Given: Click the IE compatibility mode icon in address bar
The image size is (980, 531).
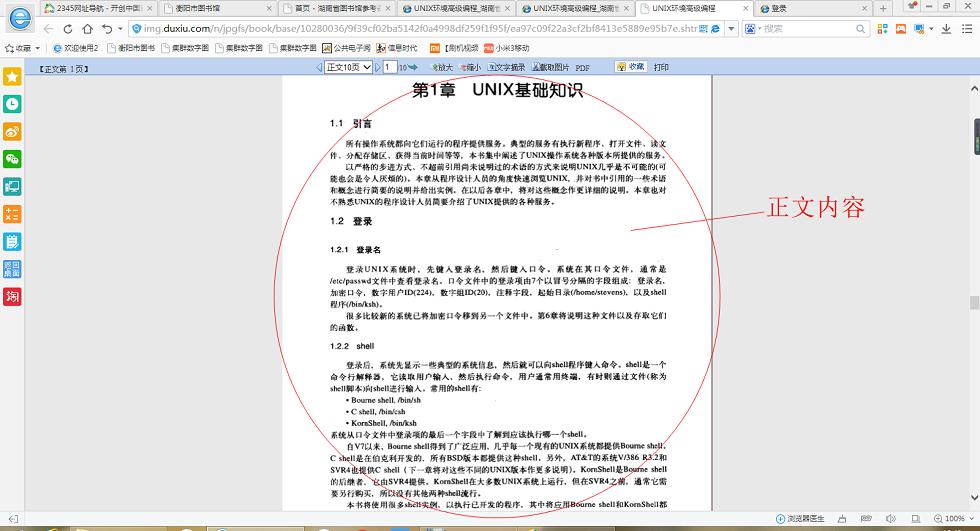Looking at the screenshot, I should pos(716,29).
